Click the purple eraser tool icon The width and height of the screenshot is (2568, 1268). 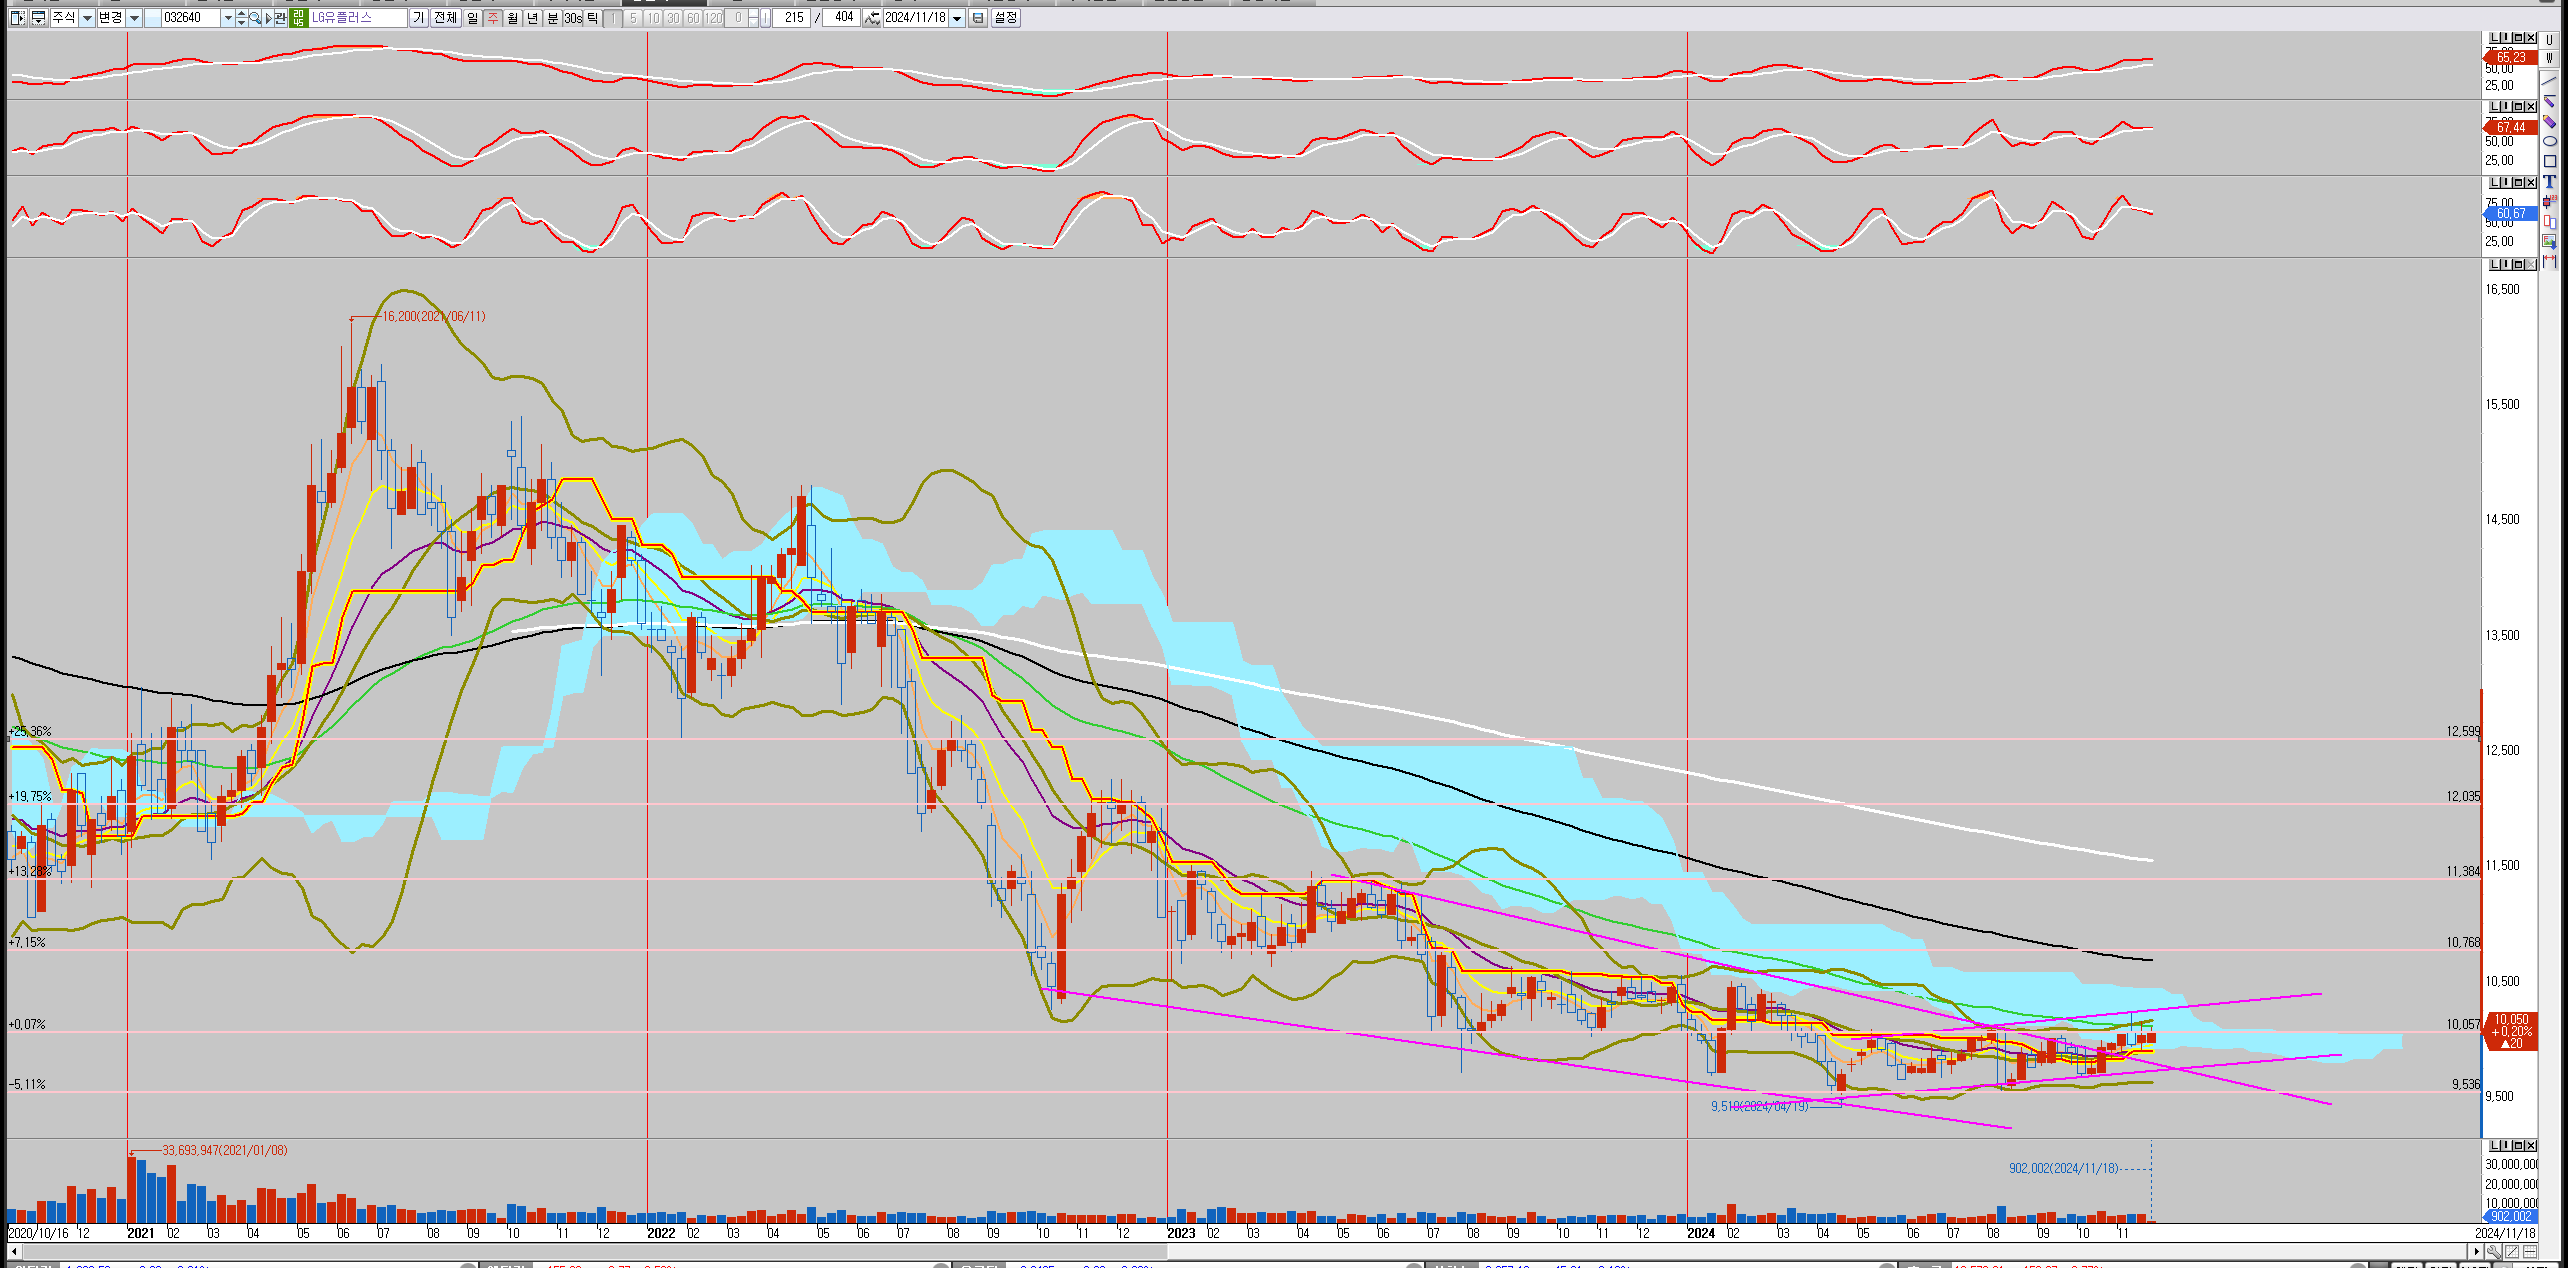click(2549, 121)
